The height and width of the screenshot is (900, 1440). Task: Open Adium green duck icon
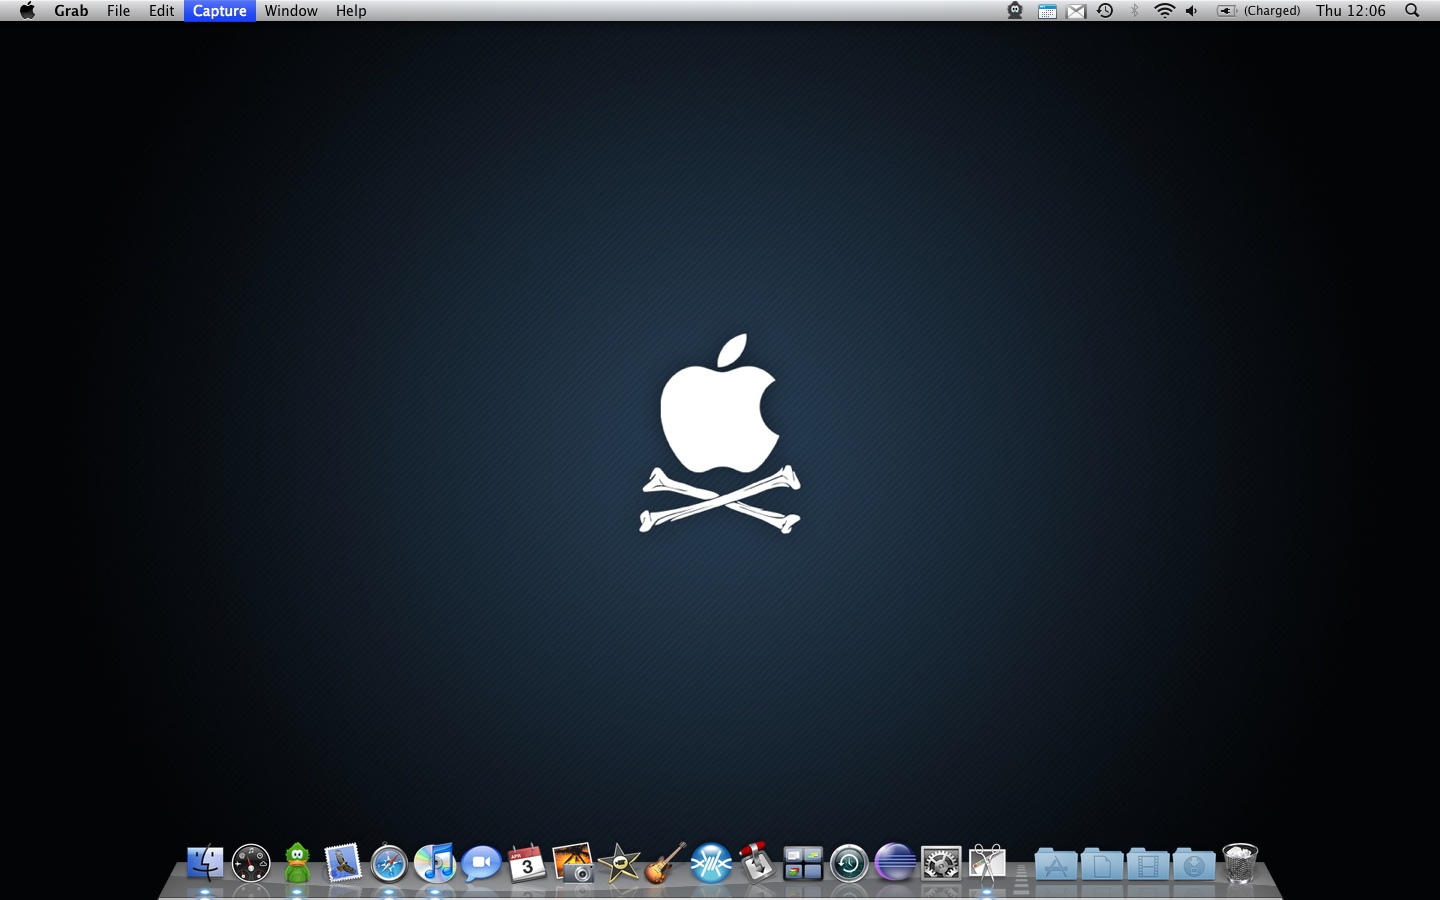click(297, 862)
